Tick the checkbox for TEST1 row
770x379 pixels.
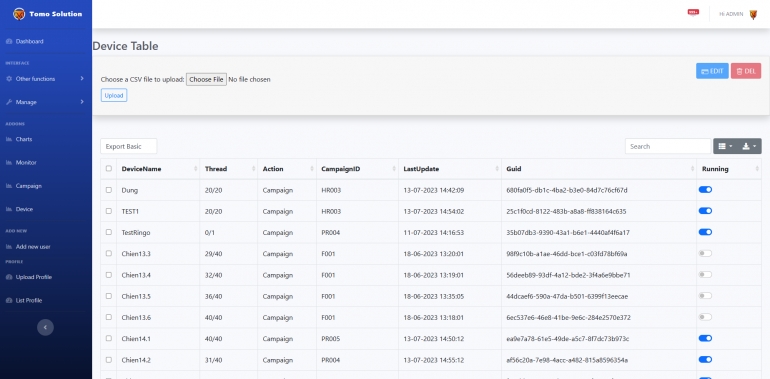click(109, 211)
